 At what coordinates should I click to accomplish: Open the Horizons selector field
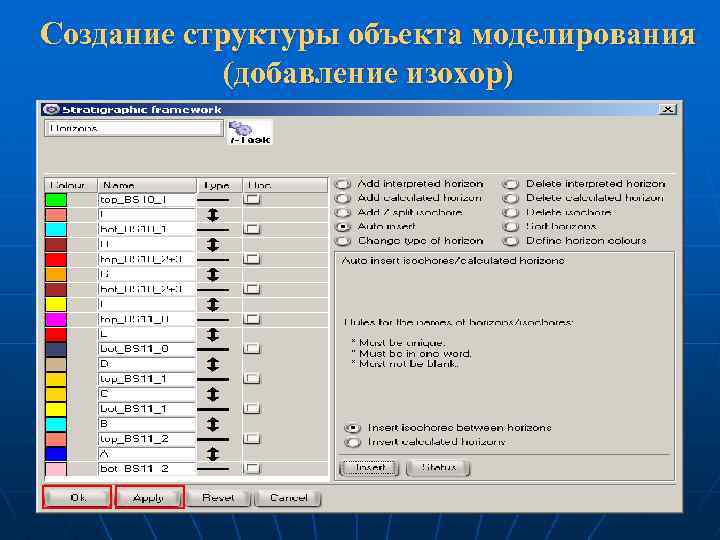134,128
